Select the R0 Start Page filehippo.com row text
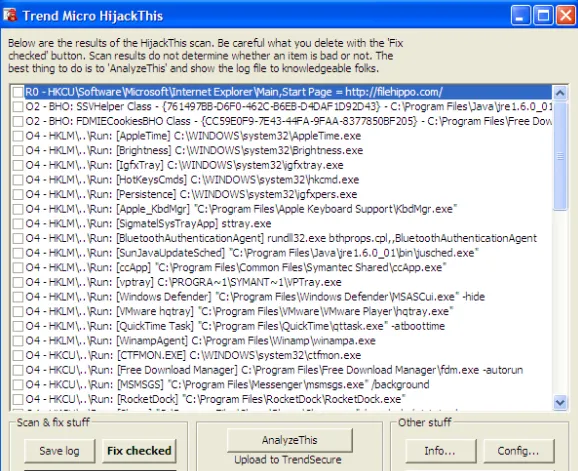Screen dimensions: 578x471 (234, 92)
